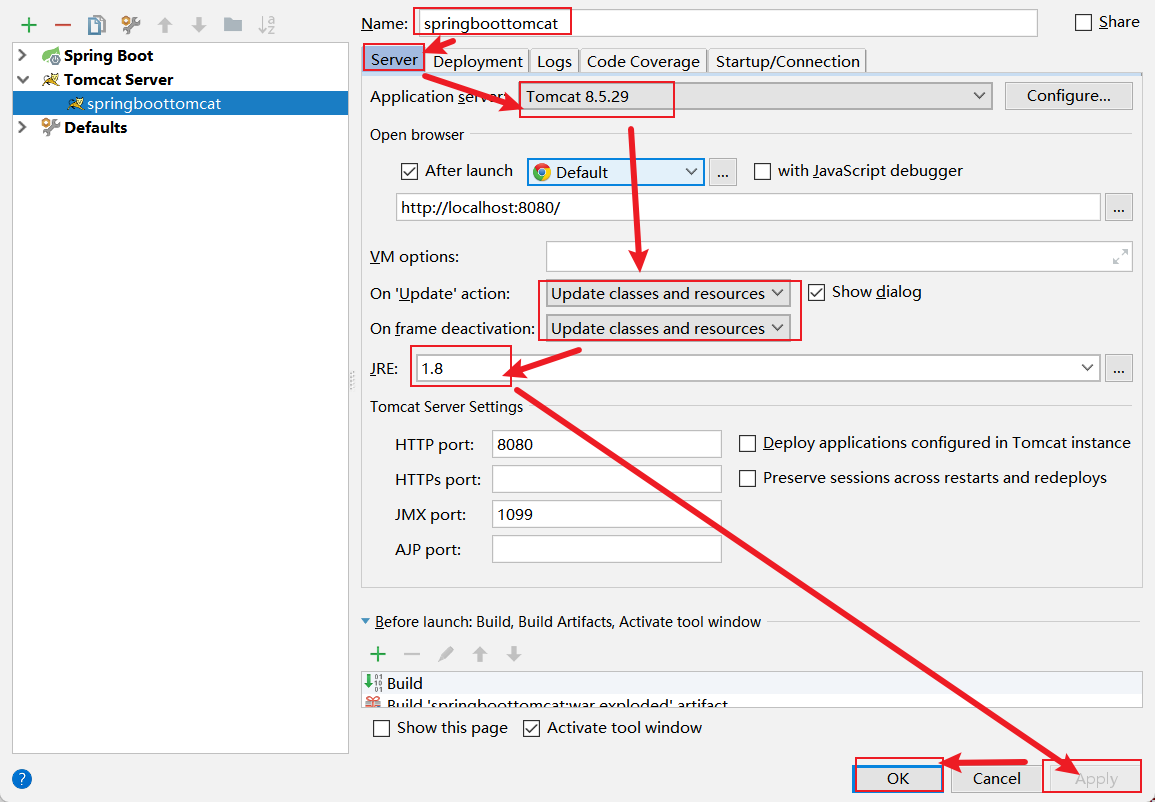Select the Build before-launch task row
Viewport: 1155px width, 802px height.
[x=752, y=683]
